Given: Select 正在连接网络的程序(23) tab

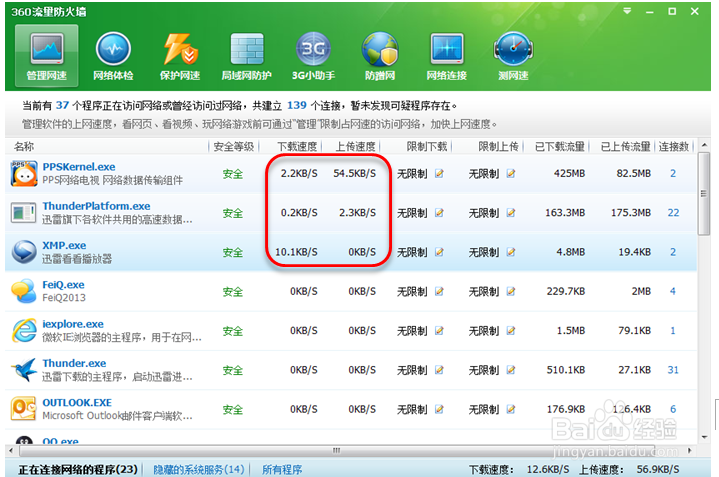Looking at the screenshot, I should coord(78,470).
